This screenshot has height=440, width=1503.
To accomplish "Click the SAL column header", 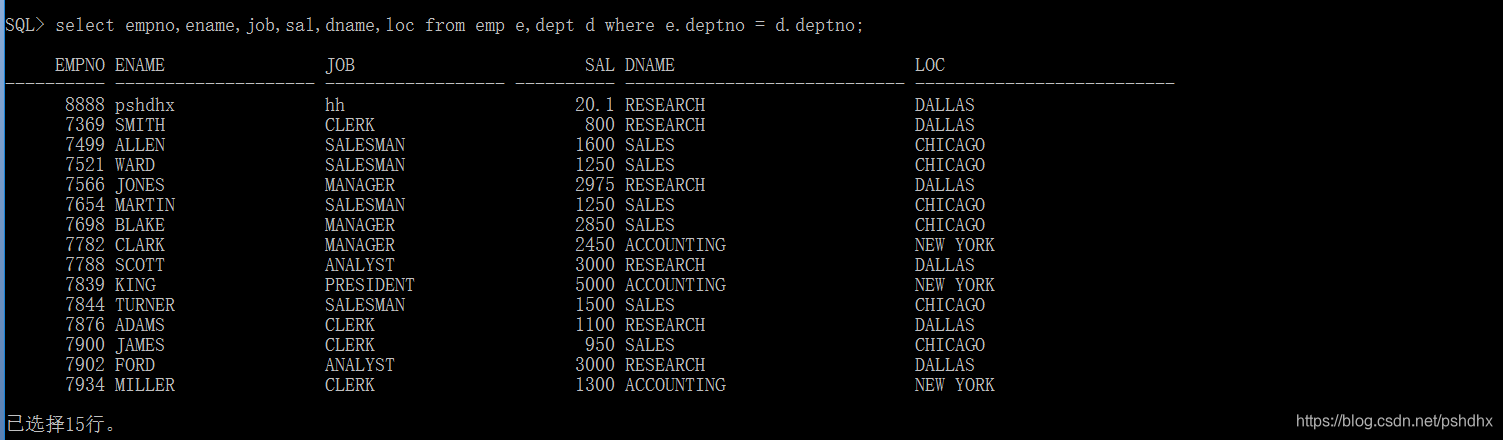I will (x=600, y=65).
